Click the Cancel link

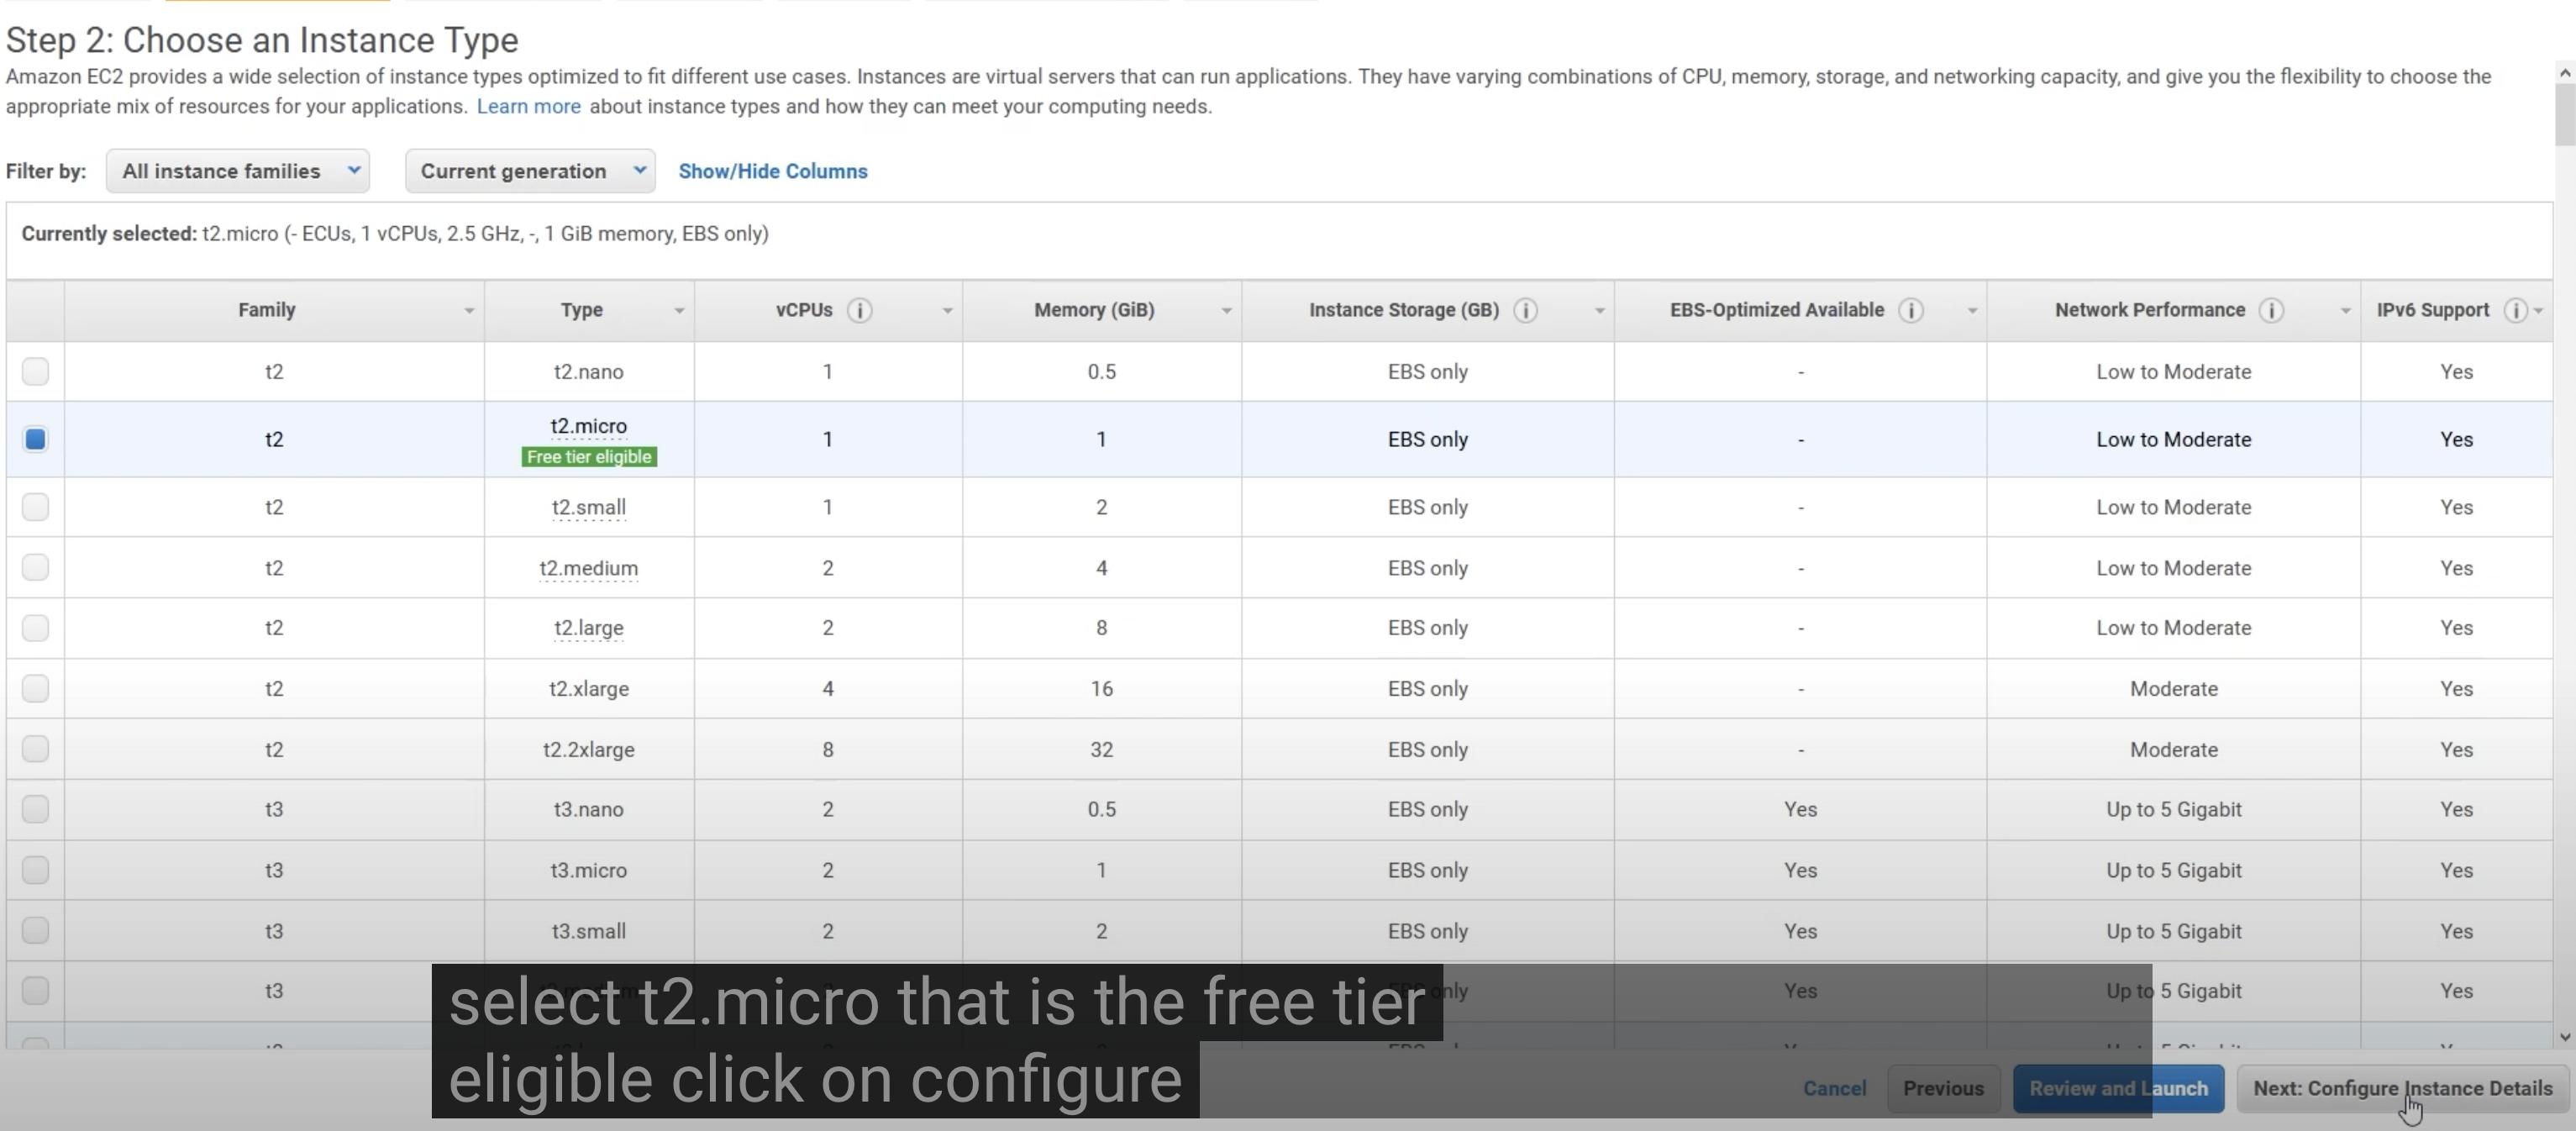1834,1088
